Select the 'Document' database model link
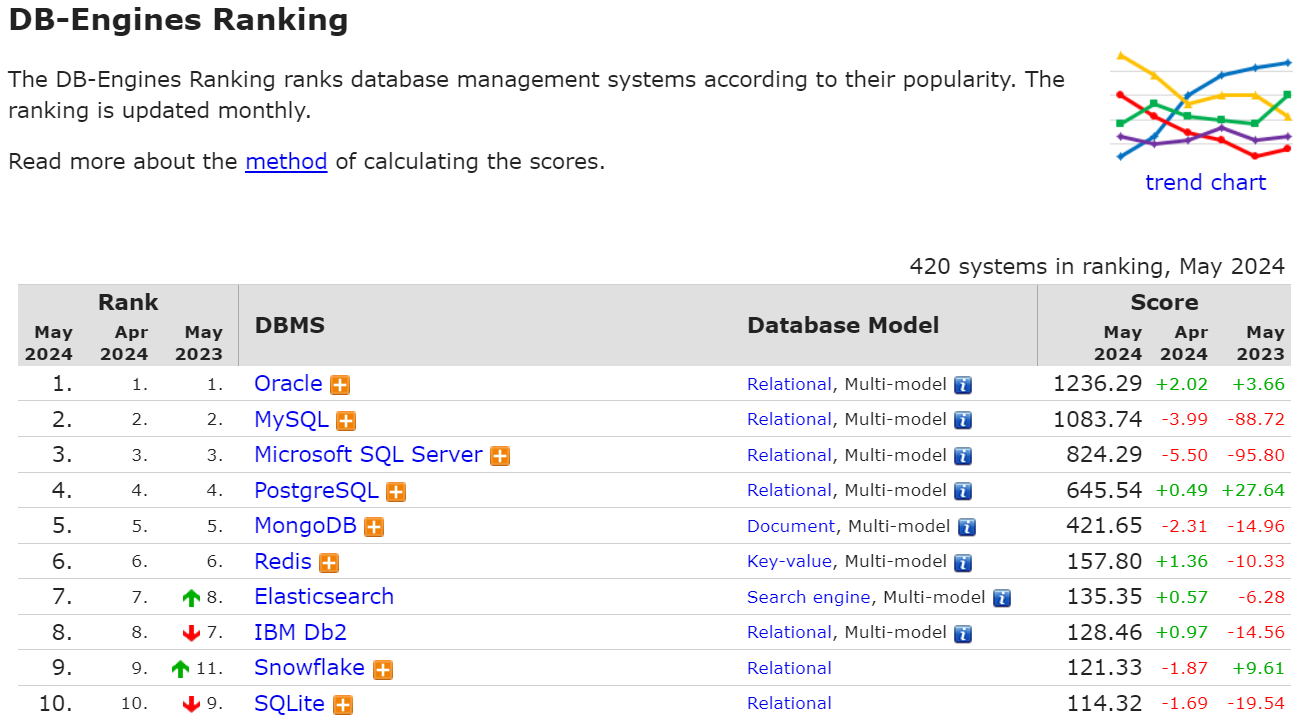 tap(790, 526)
